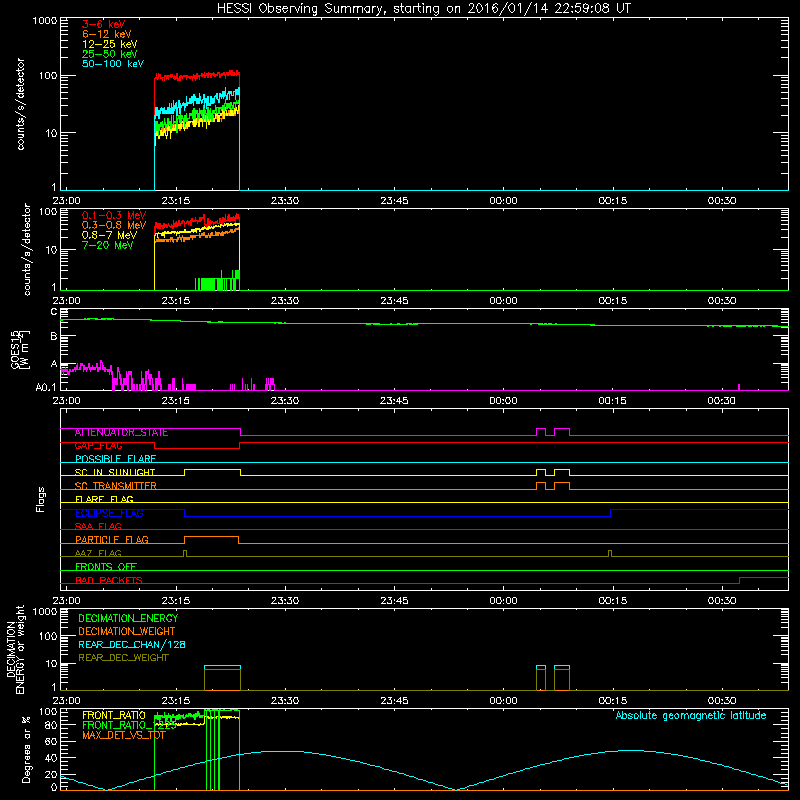The width and height of the screenshot is (800, 800).
Task: Click the BAD_PACKETS step-up after 00:30
Action: pos(740,580)
